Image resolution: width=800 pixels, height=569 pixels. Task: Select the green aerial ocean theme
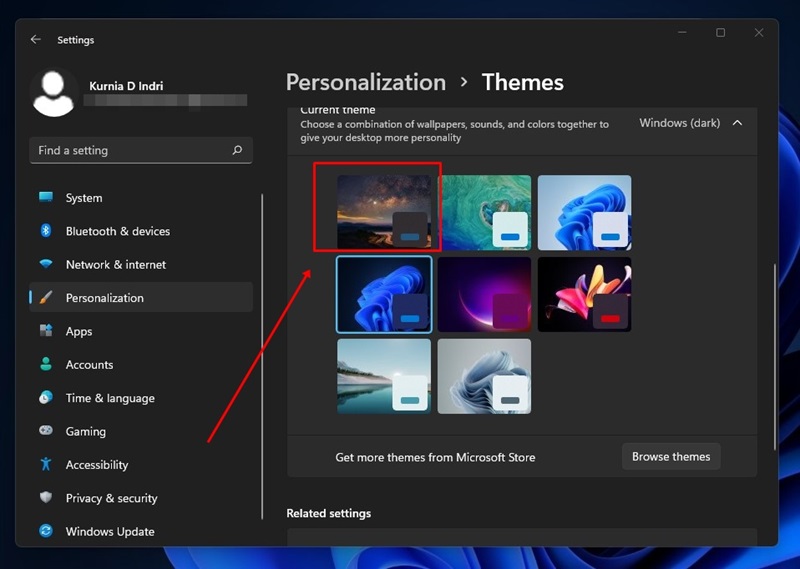tap(484, 212)
